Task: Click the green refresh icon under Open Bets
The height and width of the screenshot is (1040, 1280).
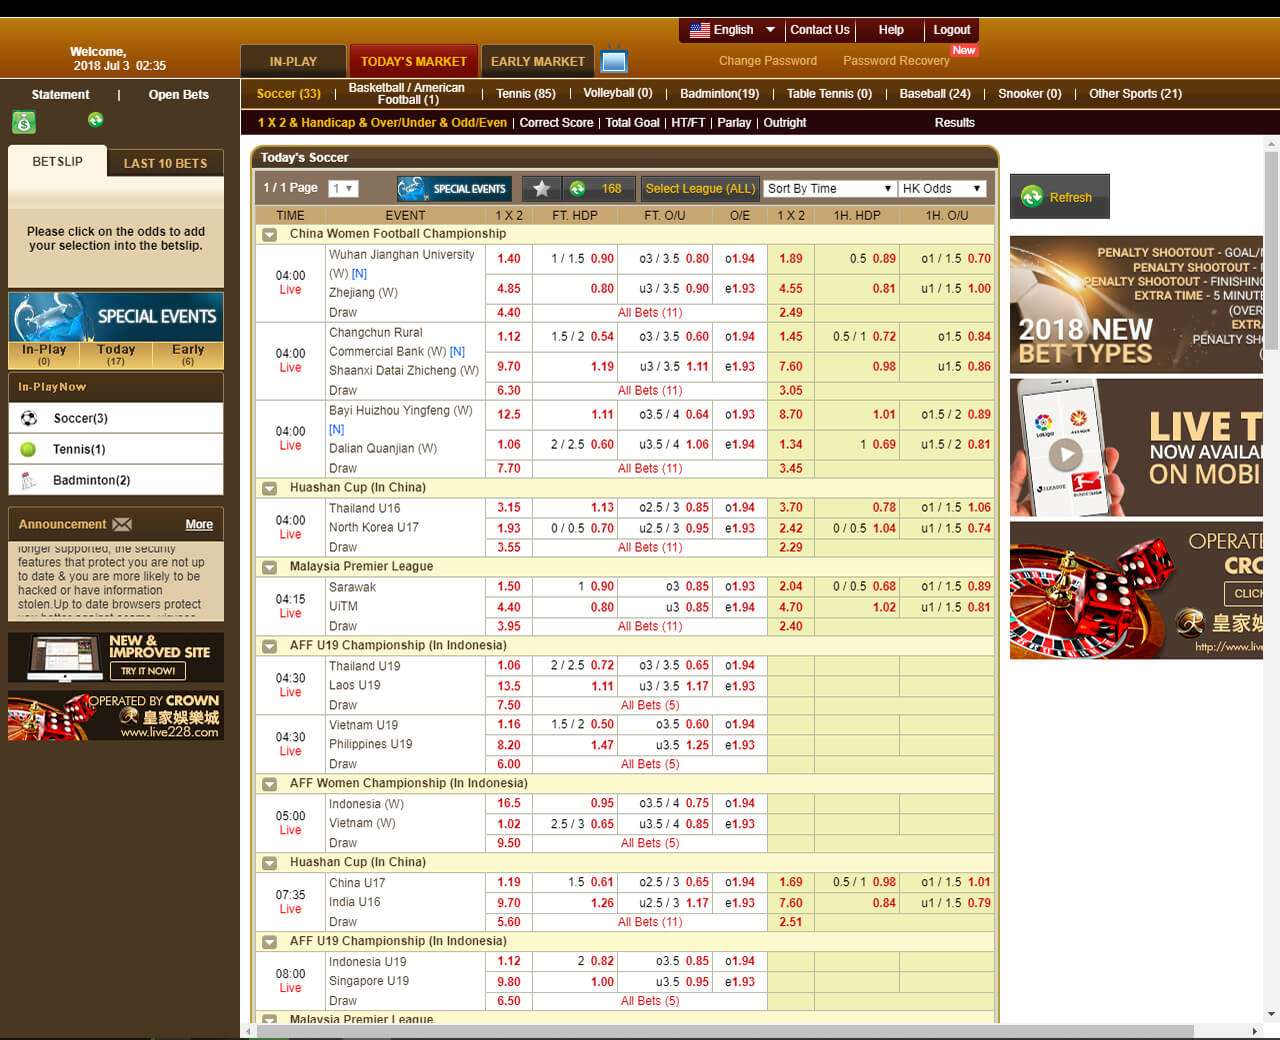Action: tap(95, 120)
